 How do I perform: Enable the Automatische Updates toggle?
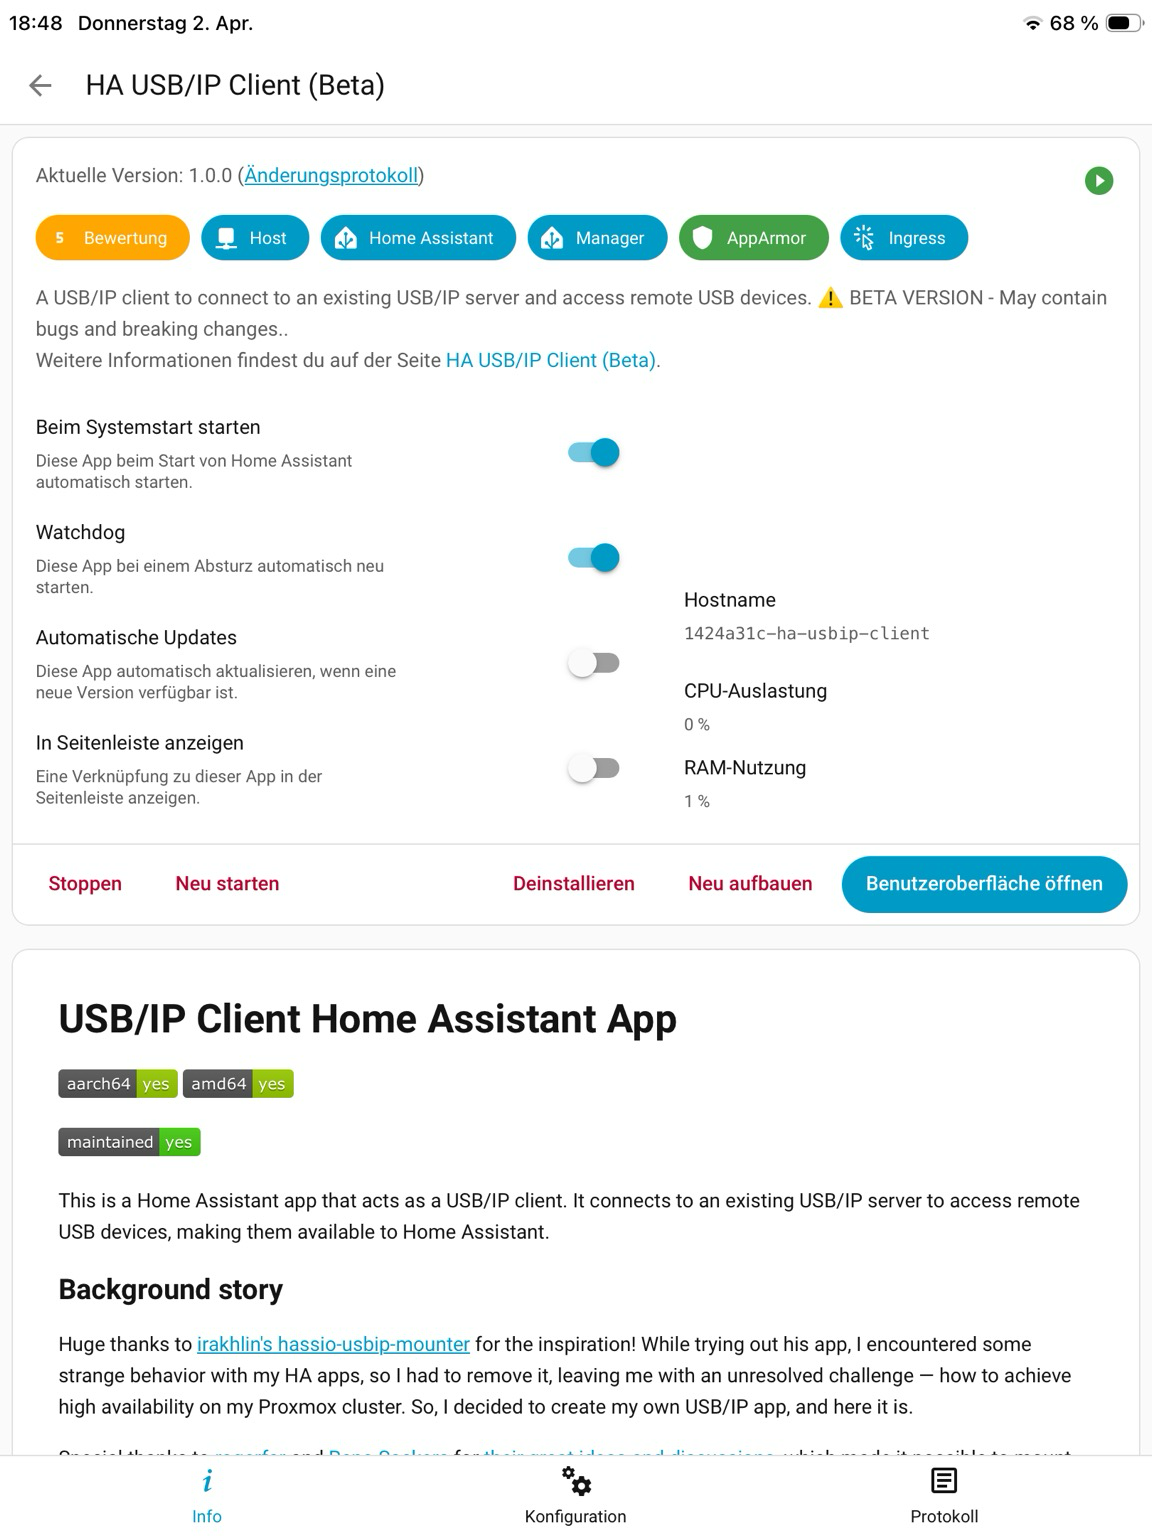click(594, 663)
